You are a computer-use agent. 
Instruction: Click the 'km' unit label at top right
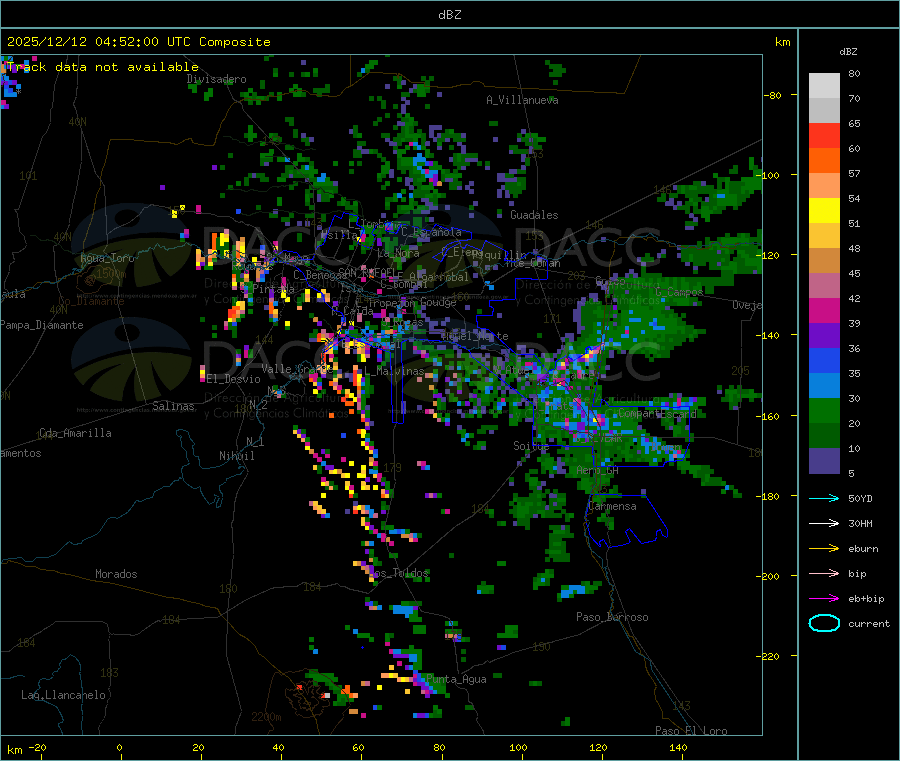[x=782, y=42]
